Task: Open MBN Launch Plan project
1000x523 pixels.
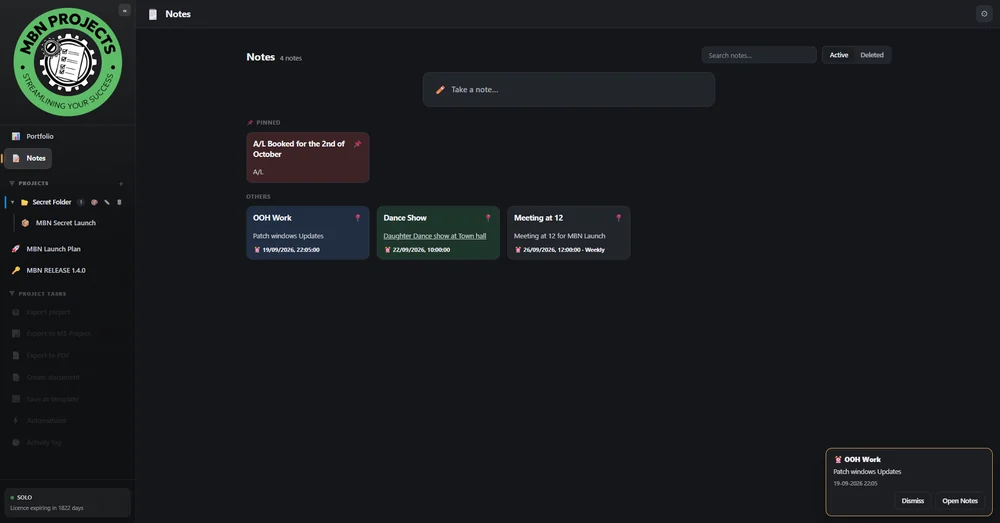Action: pos(53,249)
